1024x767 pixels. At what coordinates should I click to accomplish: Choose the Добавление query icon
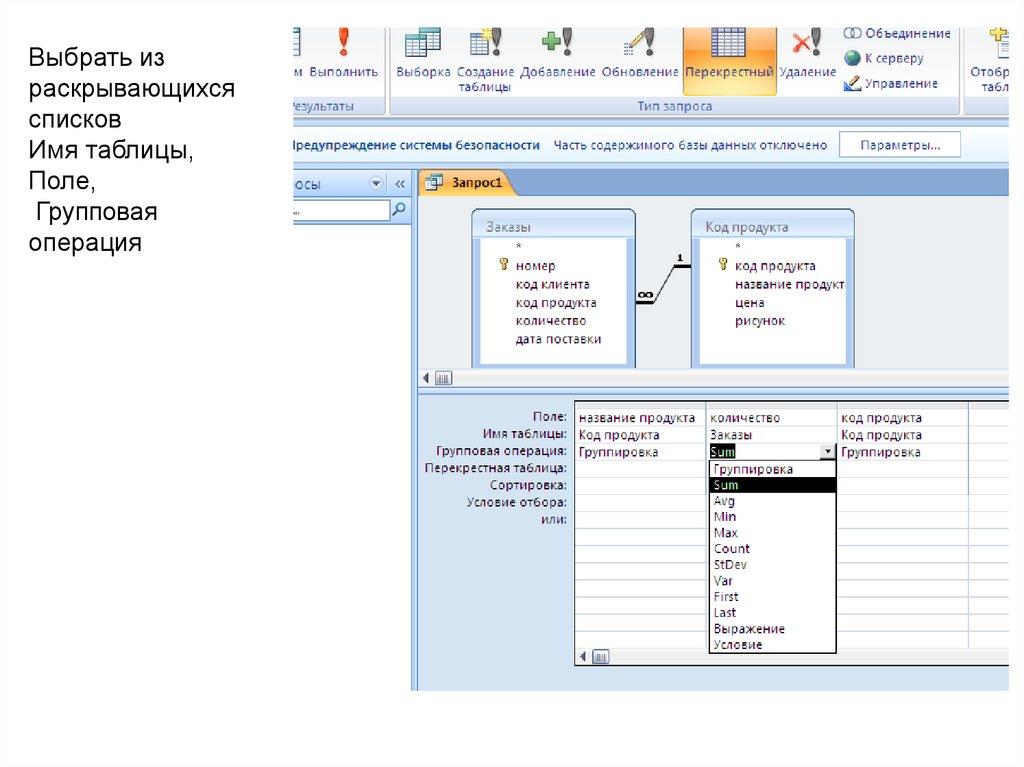pos(556,45)
